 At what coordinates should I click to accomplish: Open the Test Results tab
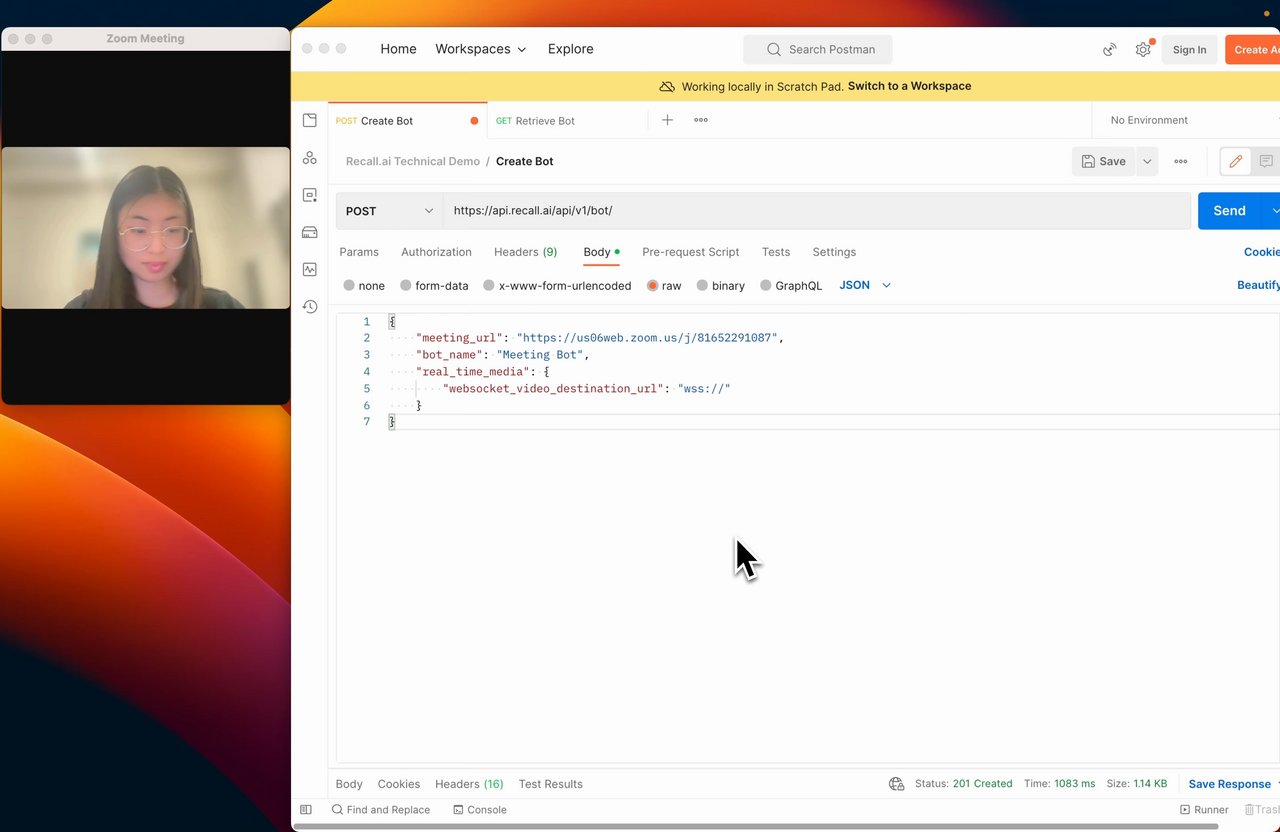click(x=551, y=784)
